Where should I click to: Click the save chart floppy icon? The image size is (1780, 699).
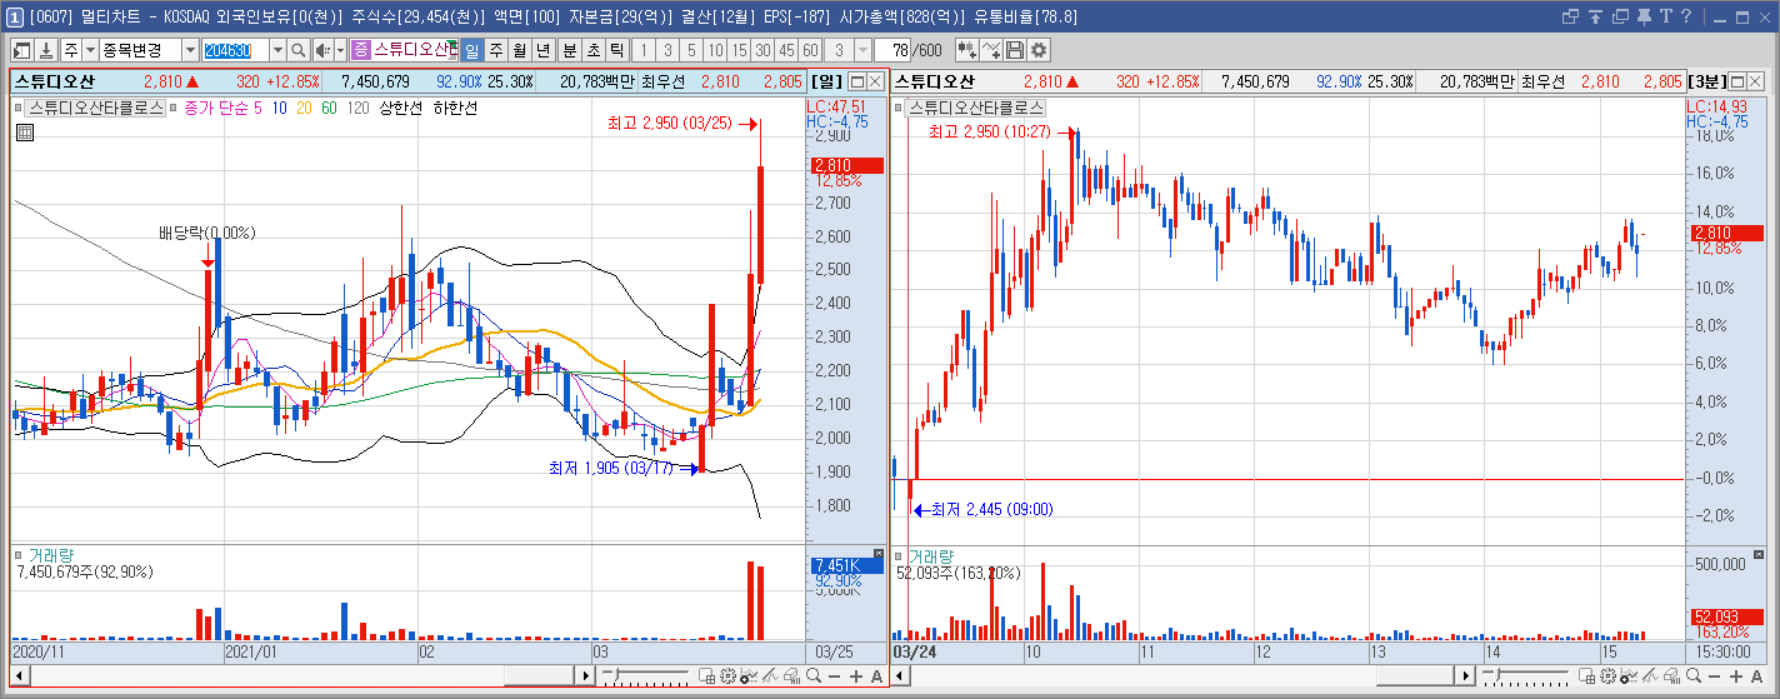click(x=1015, y=50)
